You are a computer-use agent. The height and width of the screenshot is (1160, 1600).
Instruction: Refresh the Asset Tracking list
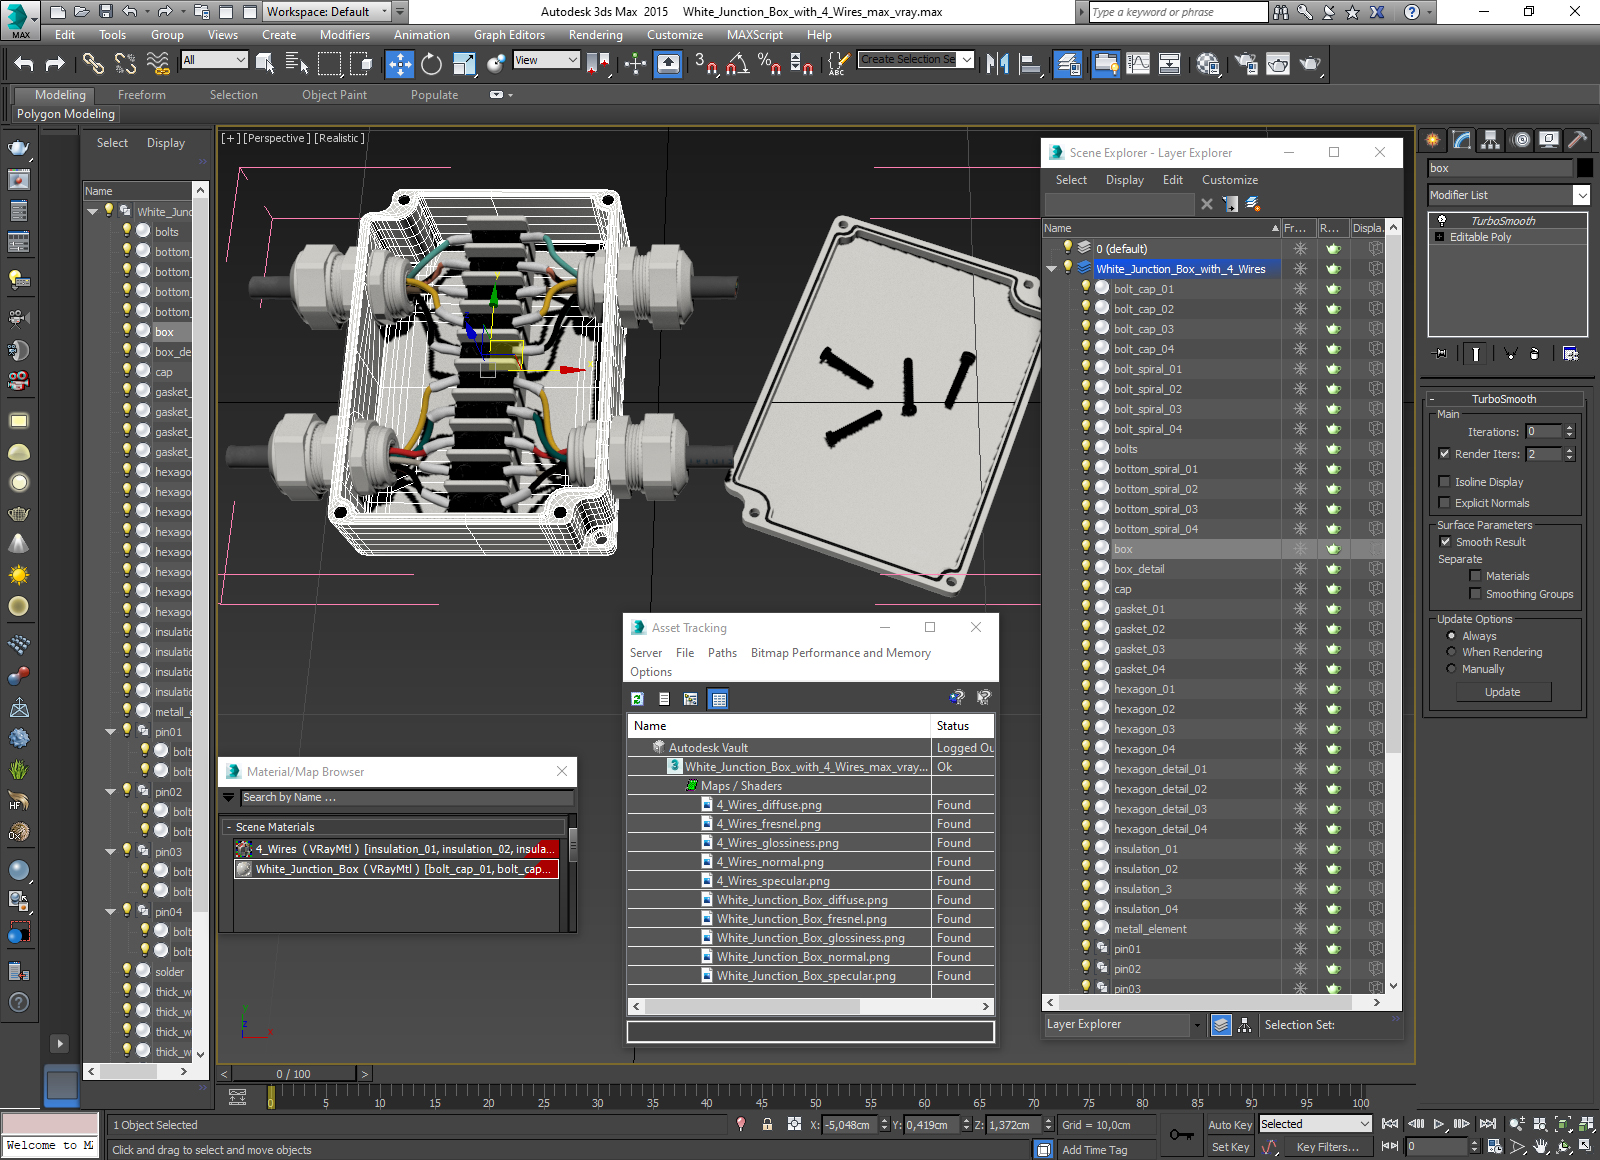pyautogui.click(x=637, y=699)
